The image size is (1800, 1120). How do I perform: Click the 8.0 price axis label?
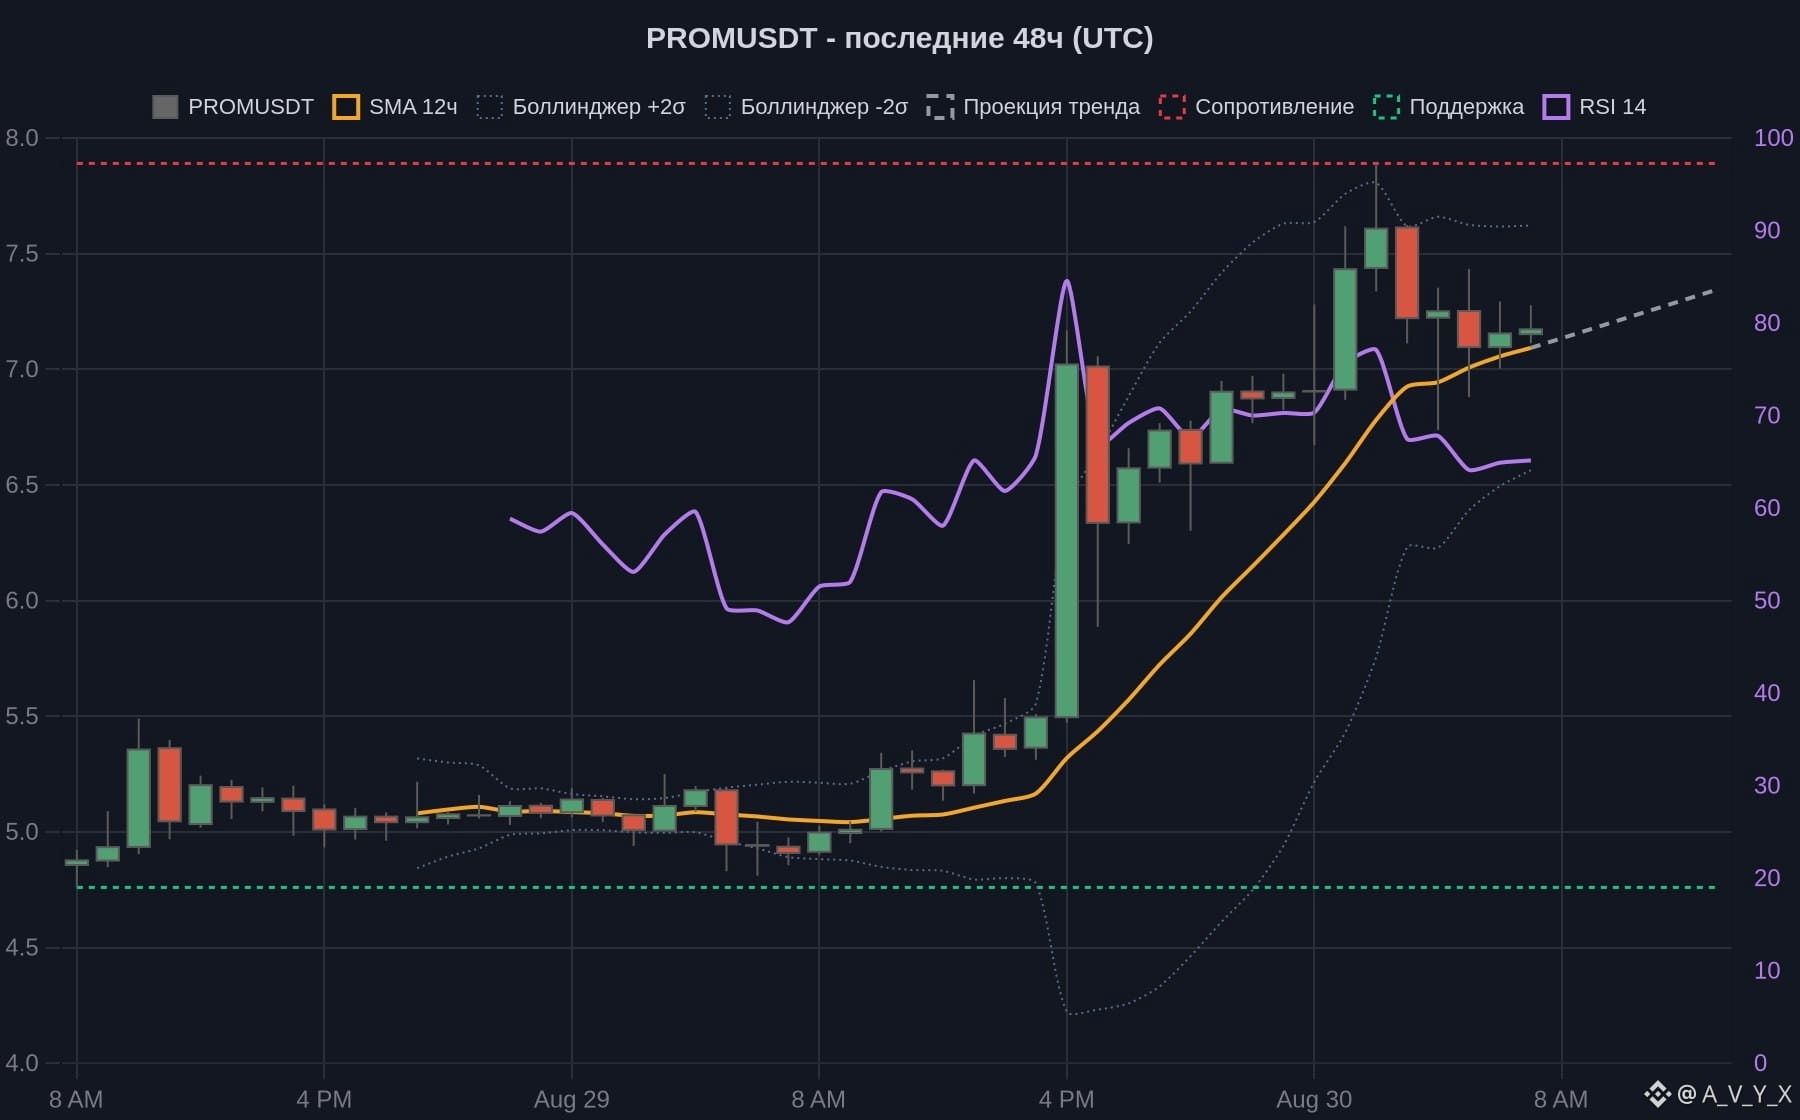coord(22,138)
